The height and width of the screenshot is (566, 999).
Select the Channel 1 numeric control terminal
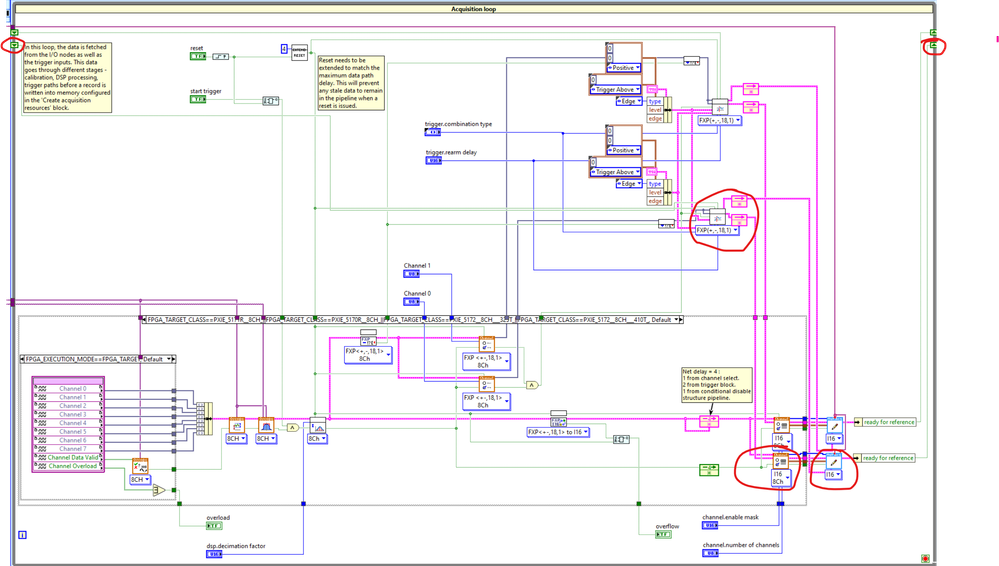pyautogui.click(x=412, y=273)
